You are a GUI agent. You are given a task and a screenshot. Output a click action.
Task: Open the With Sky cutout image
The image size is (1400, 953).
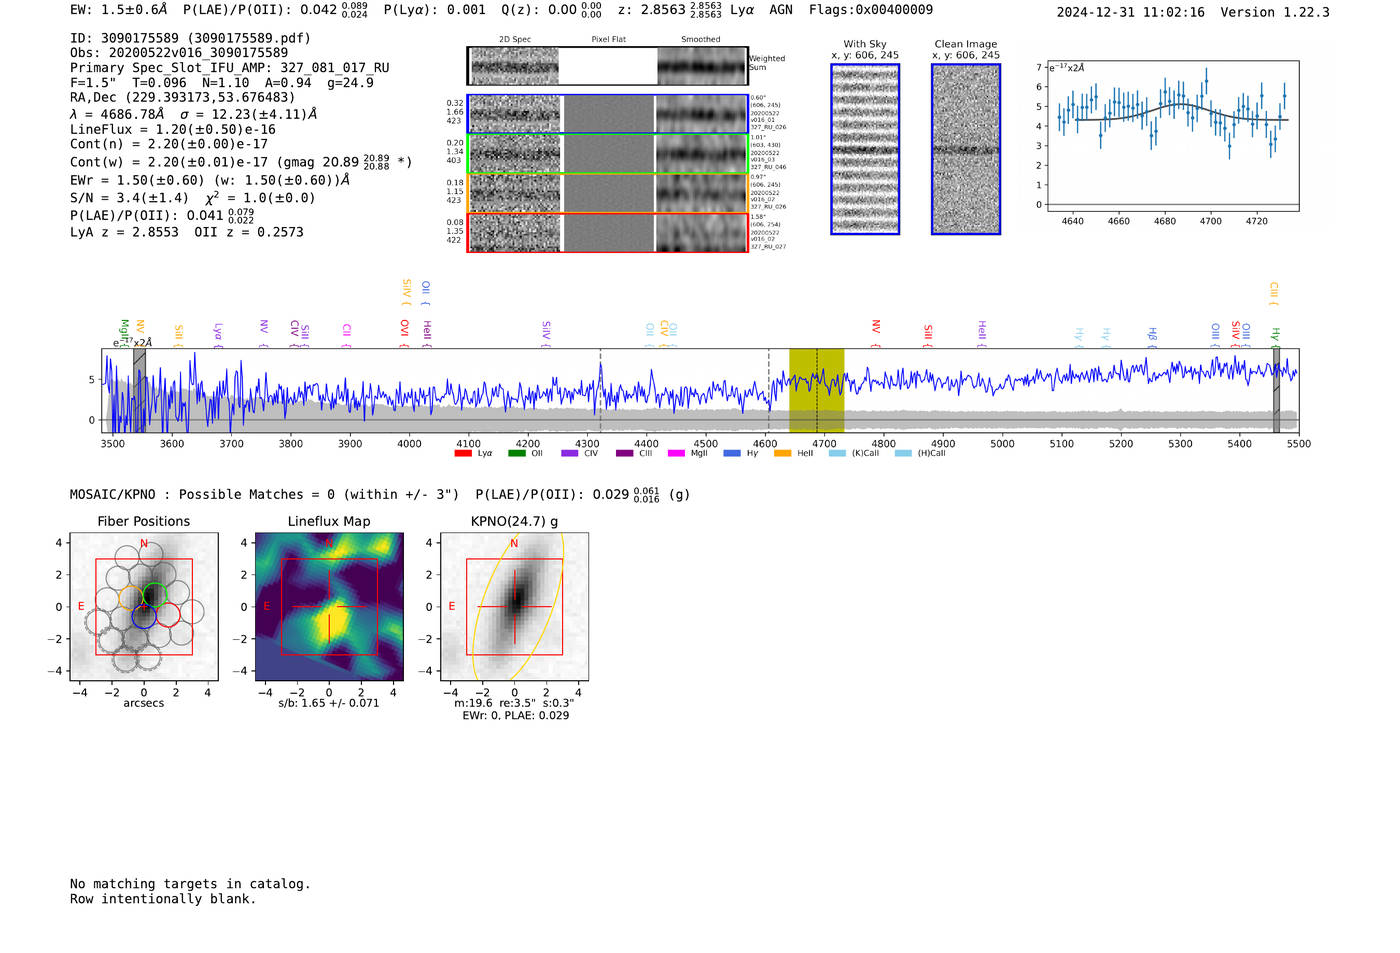click(865, 149)
